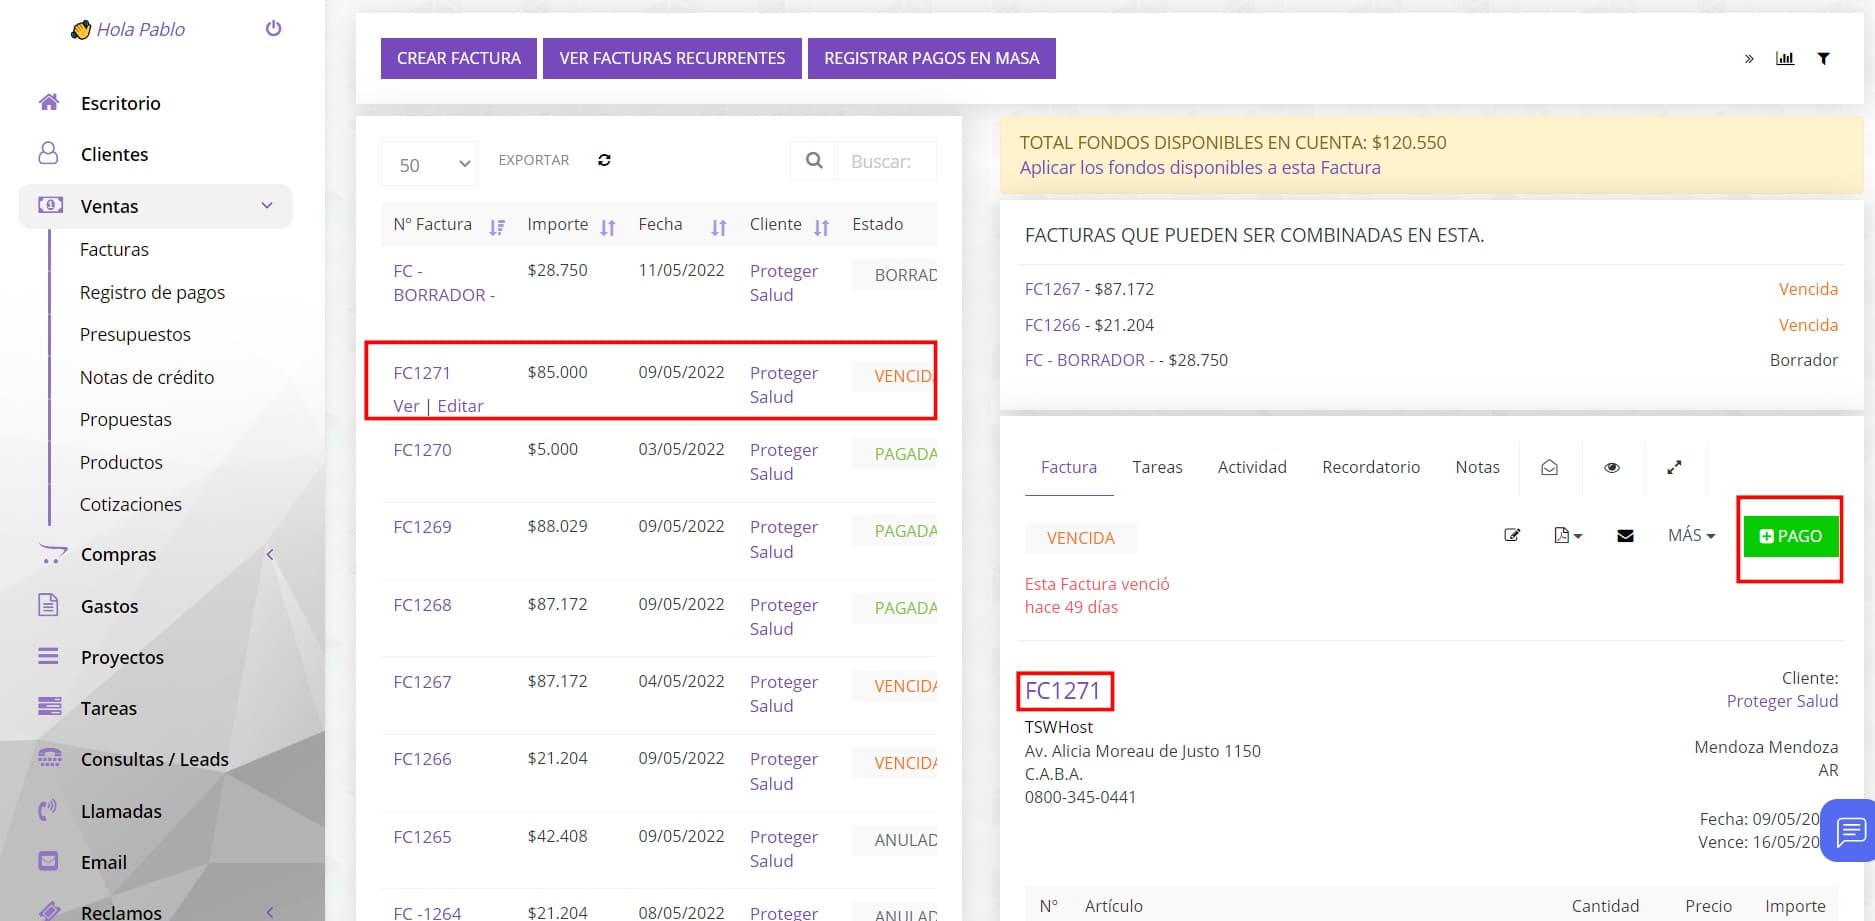
Task: Click the Tareas list icon
Action: (49, 707)
